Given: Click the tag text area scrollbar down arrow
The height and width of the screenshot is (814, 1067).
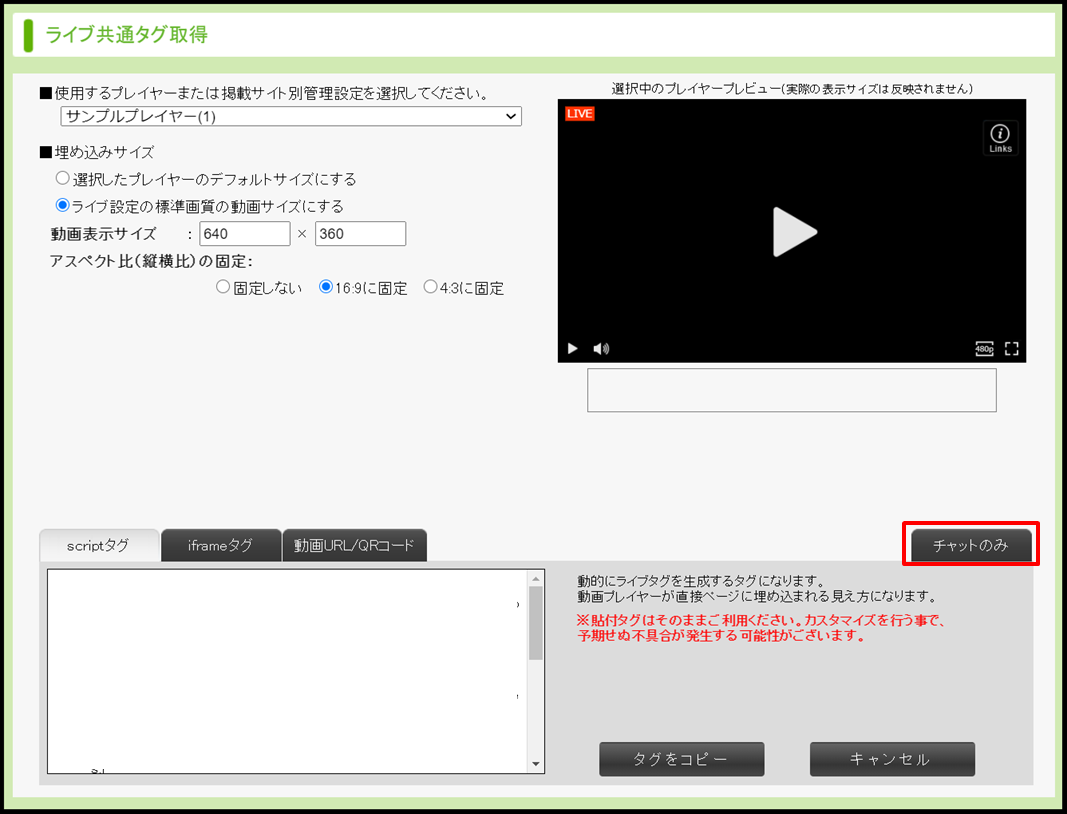Looking at the screenshot, I should [x=536, y=764].
